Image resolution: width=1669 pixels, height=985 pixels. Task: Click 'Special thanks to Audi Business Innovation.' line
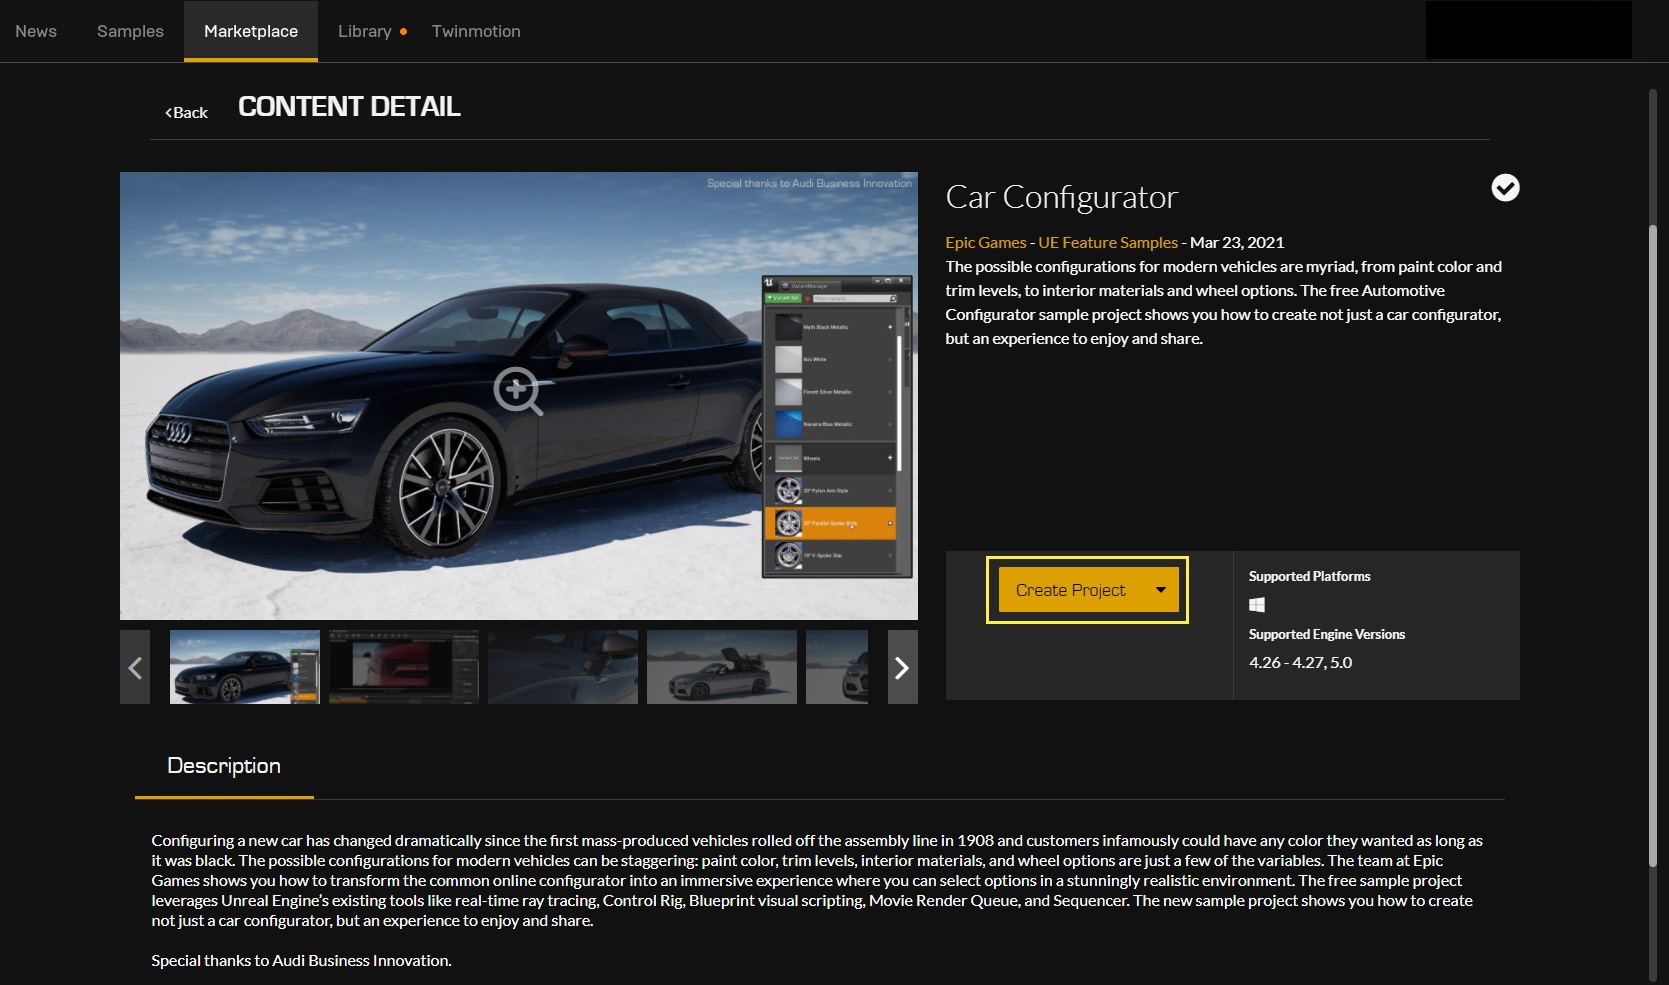[301, 960]
